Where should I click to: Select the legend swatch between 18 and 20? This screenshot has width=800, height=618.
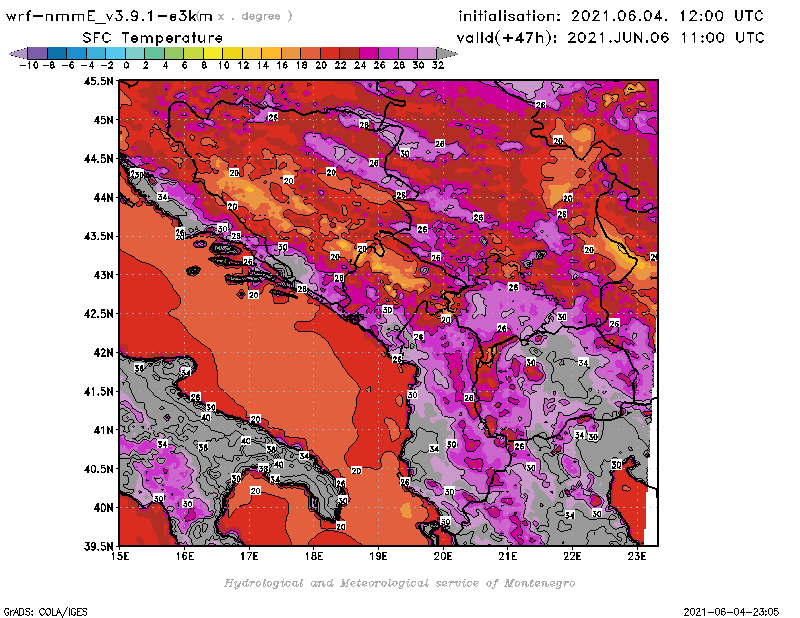pyautogui.click(x=310, y=53)
